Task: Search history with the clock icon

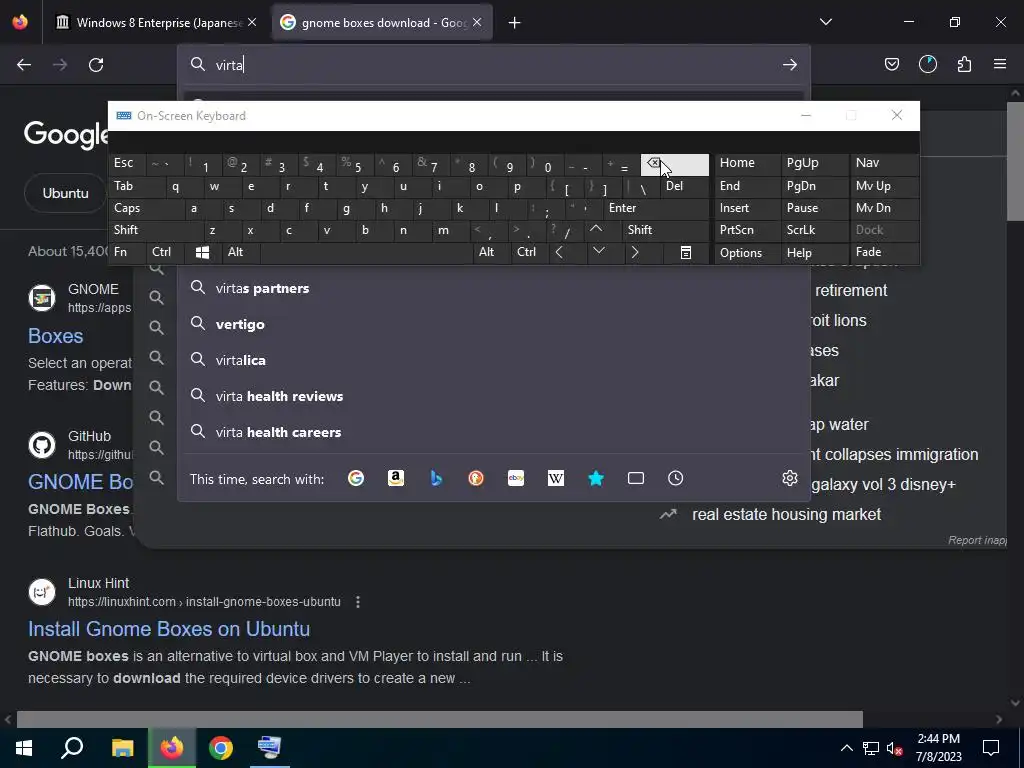Action: (675, 478)
